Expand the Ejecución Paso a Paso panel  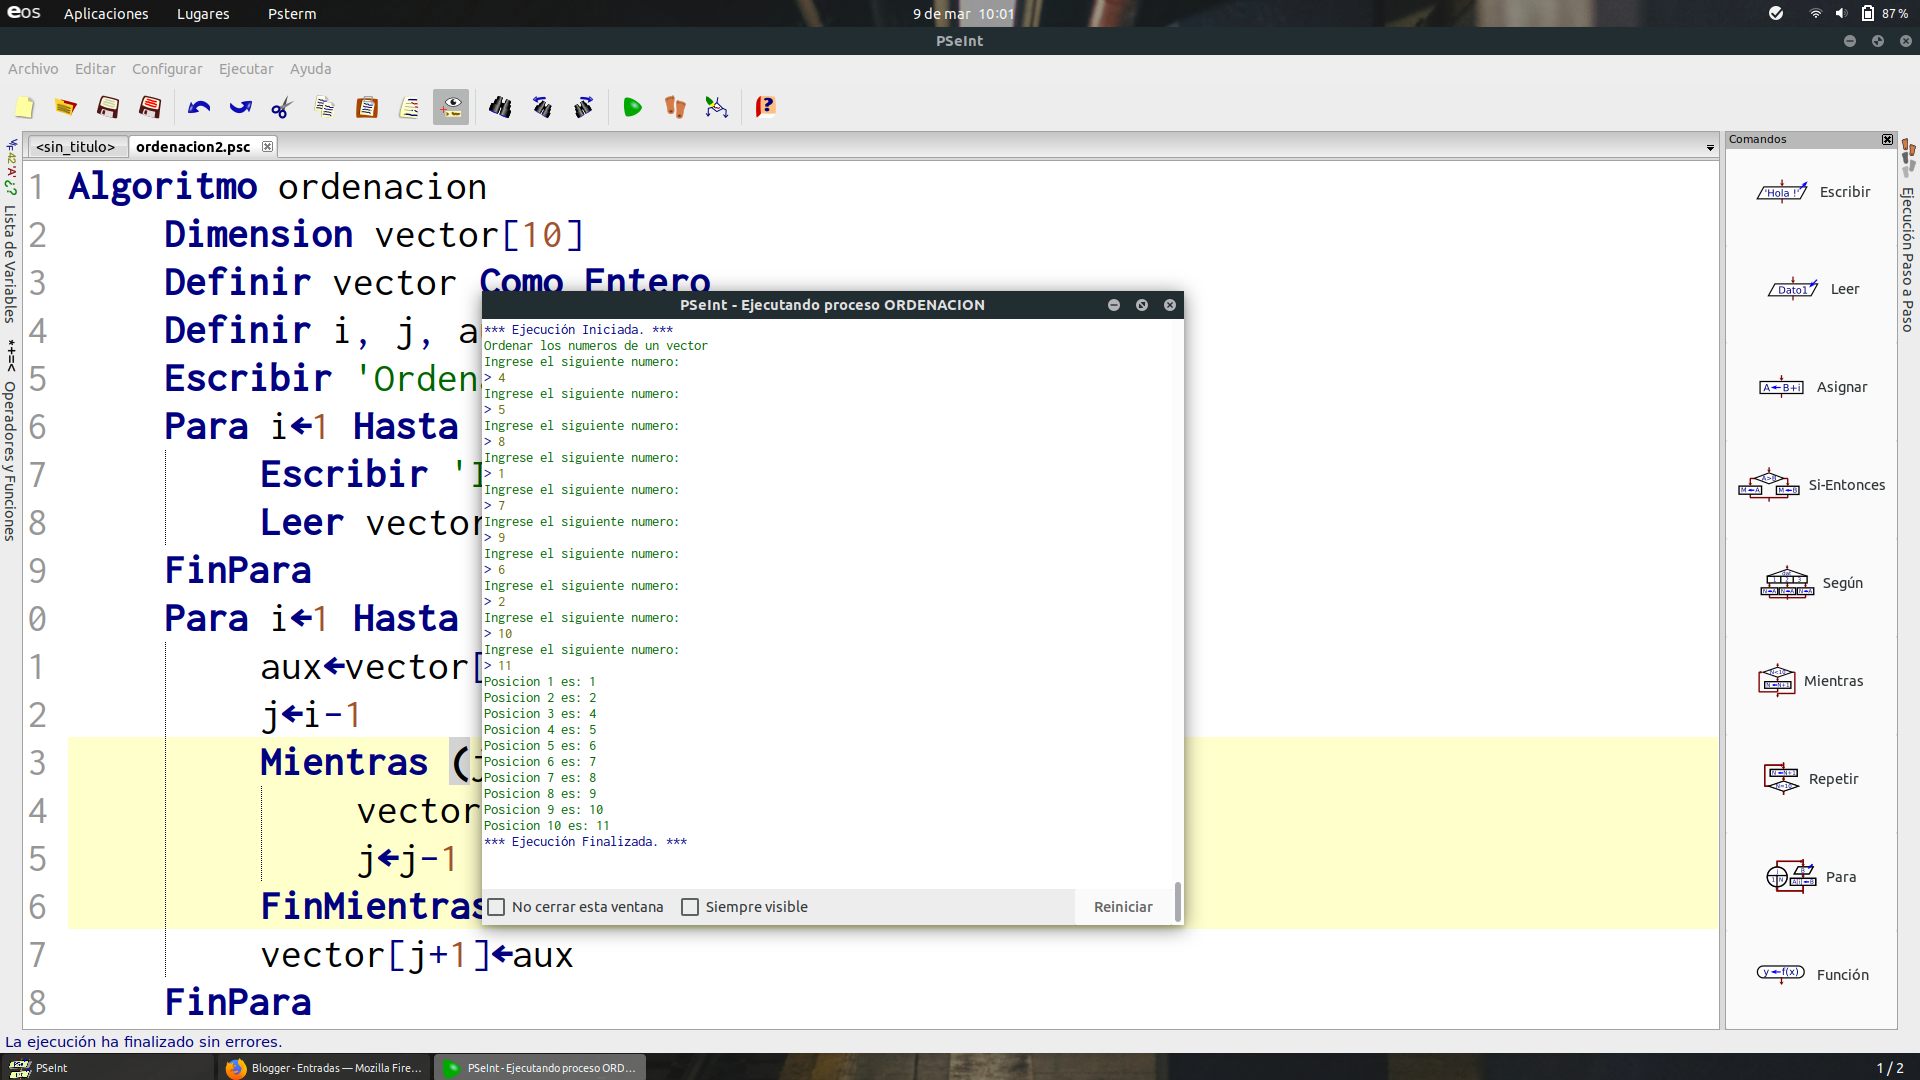click(1908, 258)
